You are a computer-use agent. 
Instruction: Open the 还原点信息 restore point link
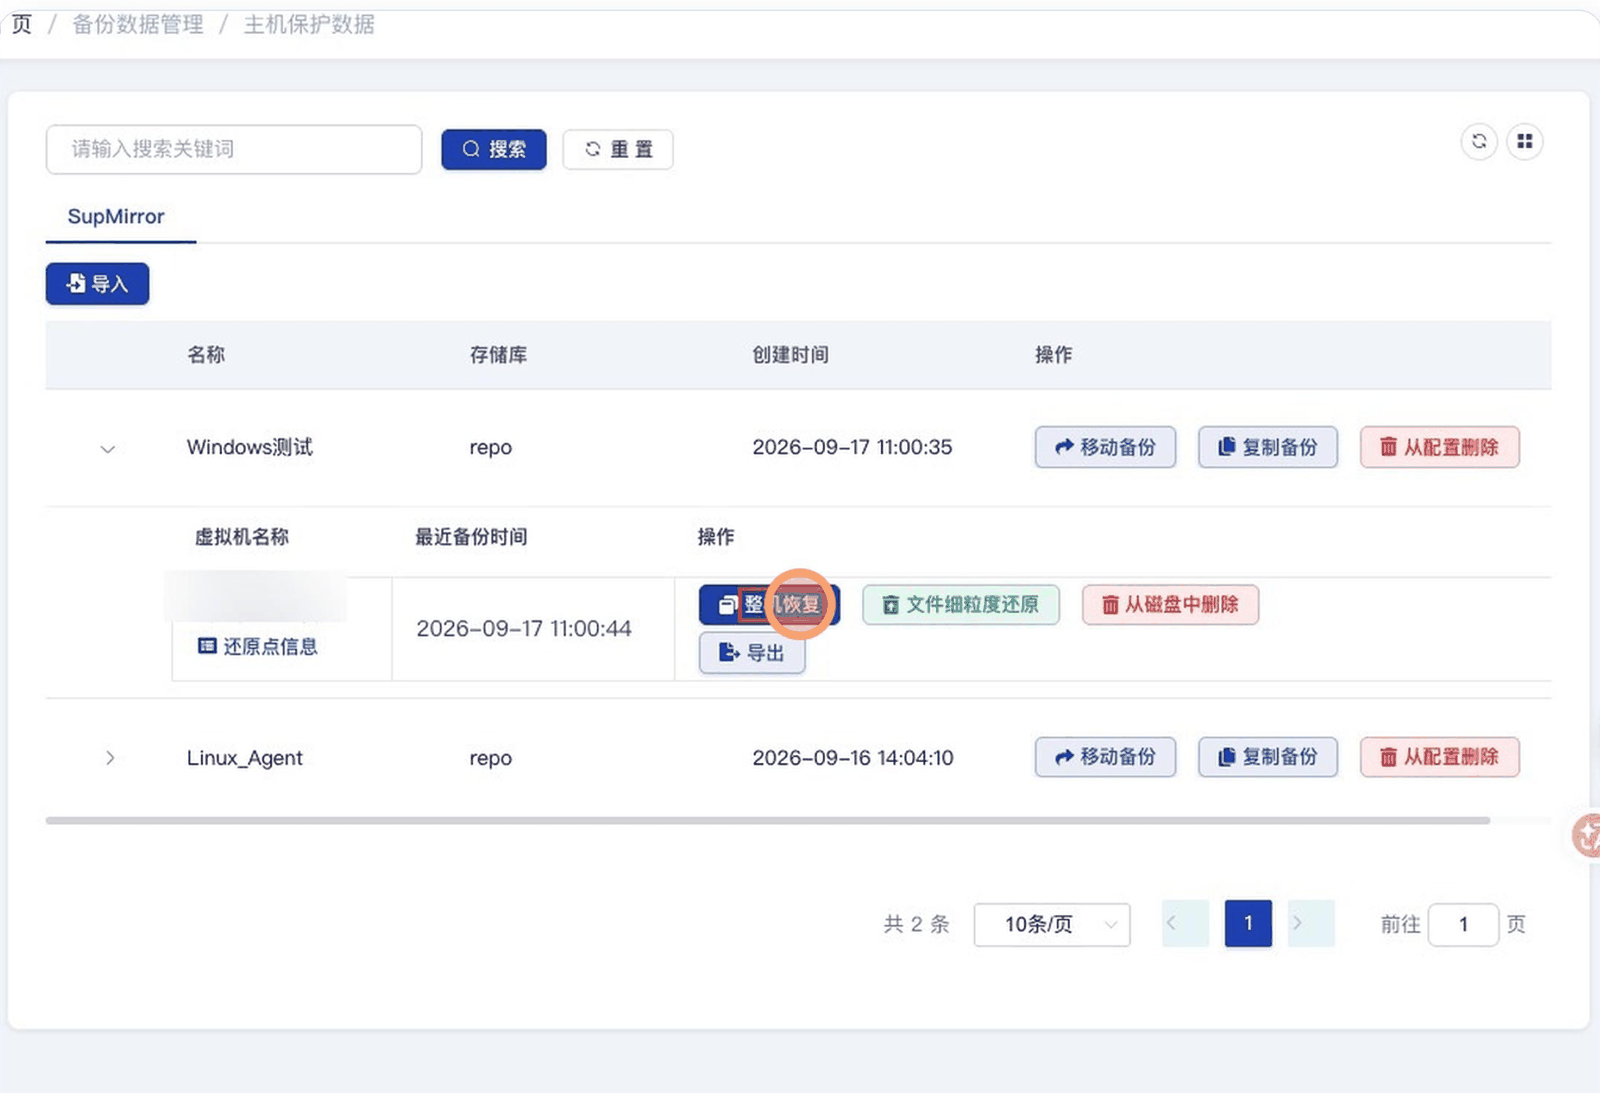point(258,647)
